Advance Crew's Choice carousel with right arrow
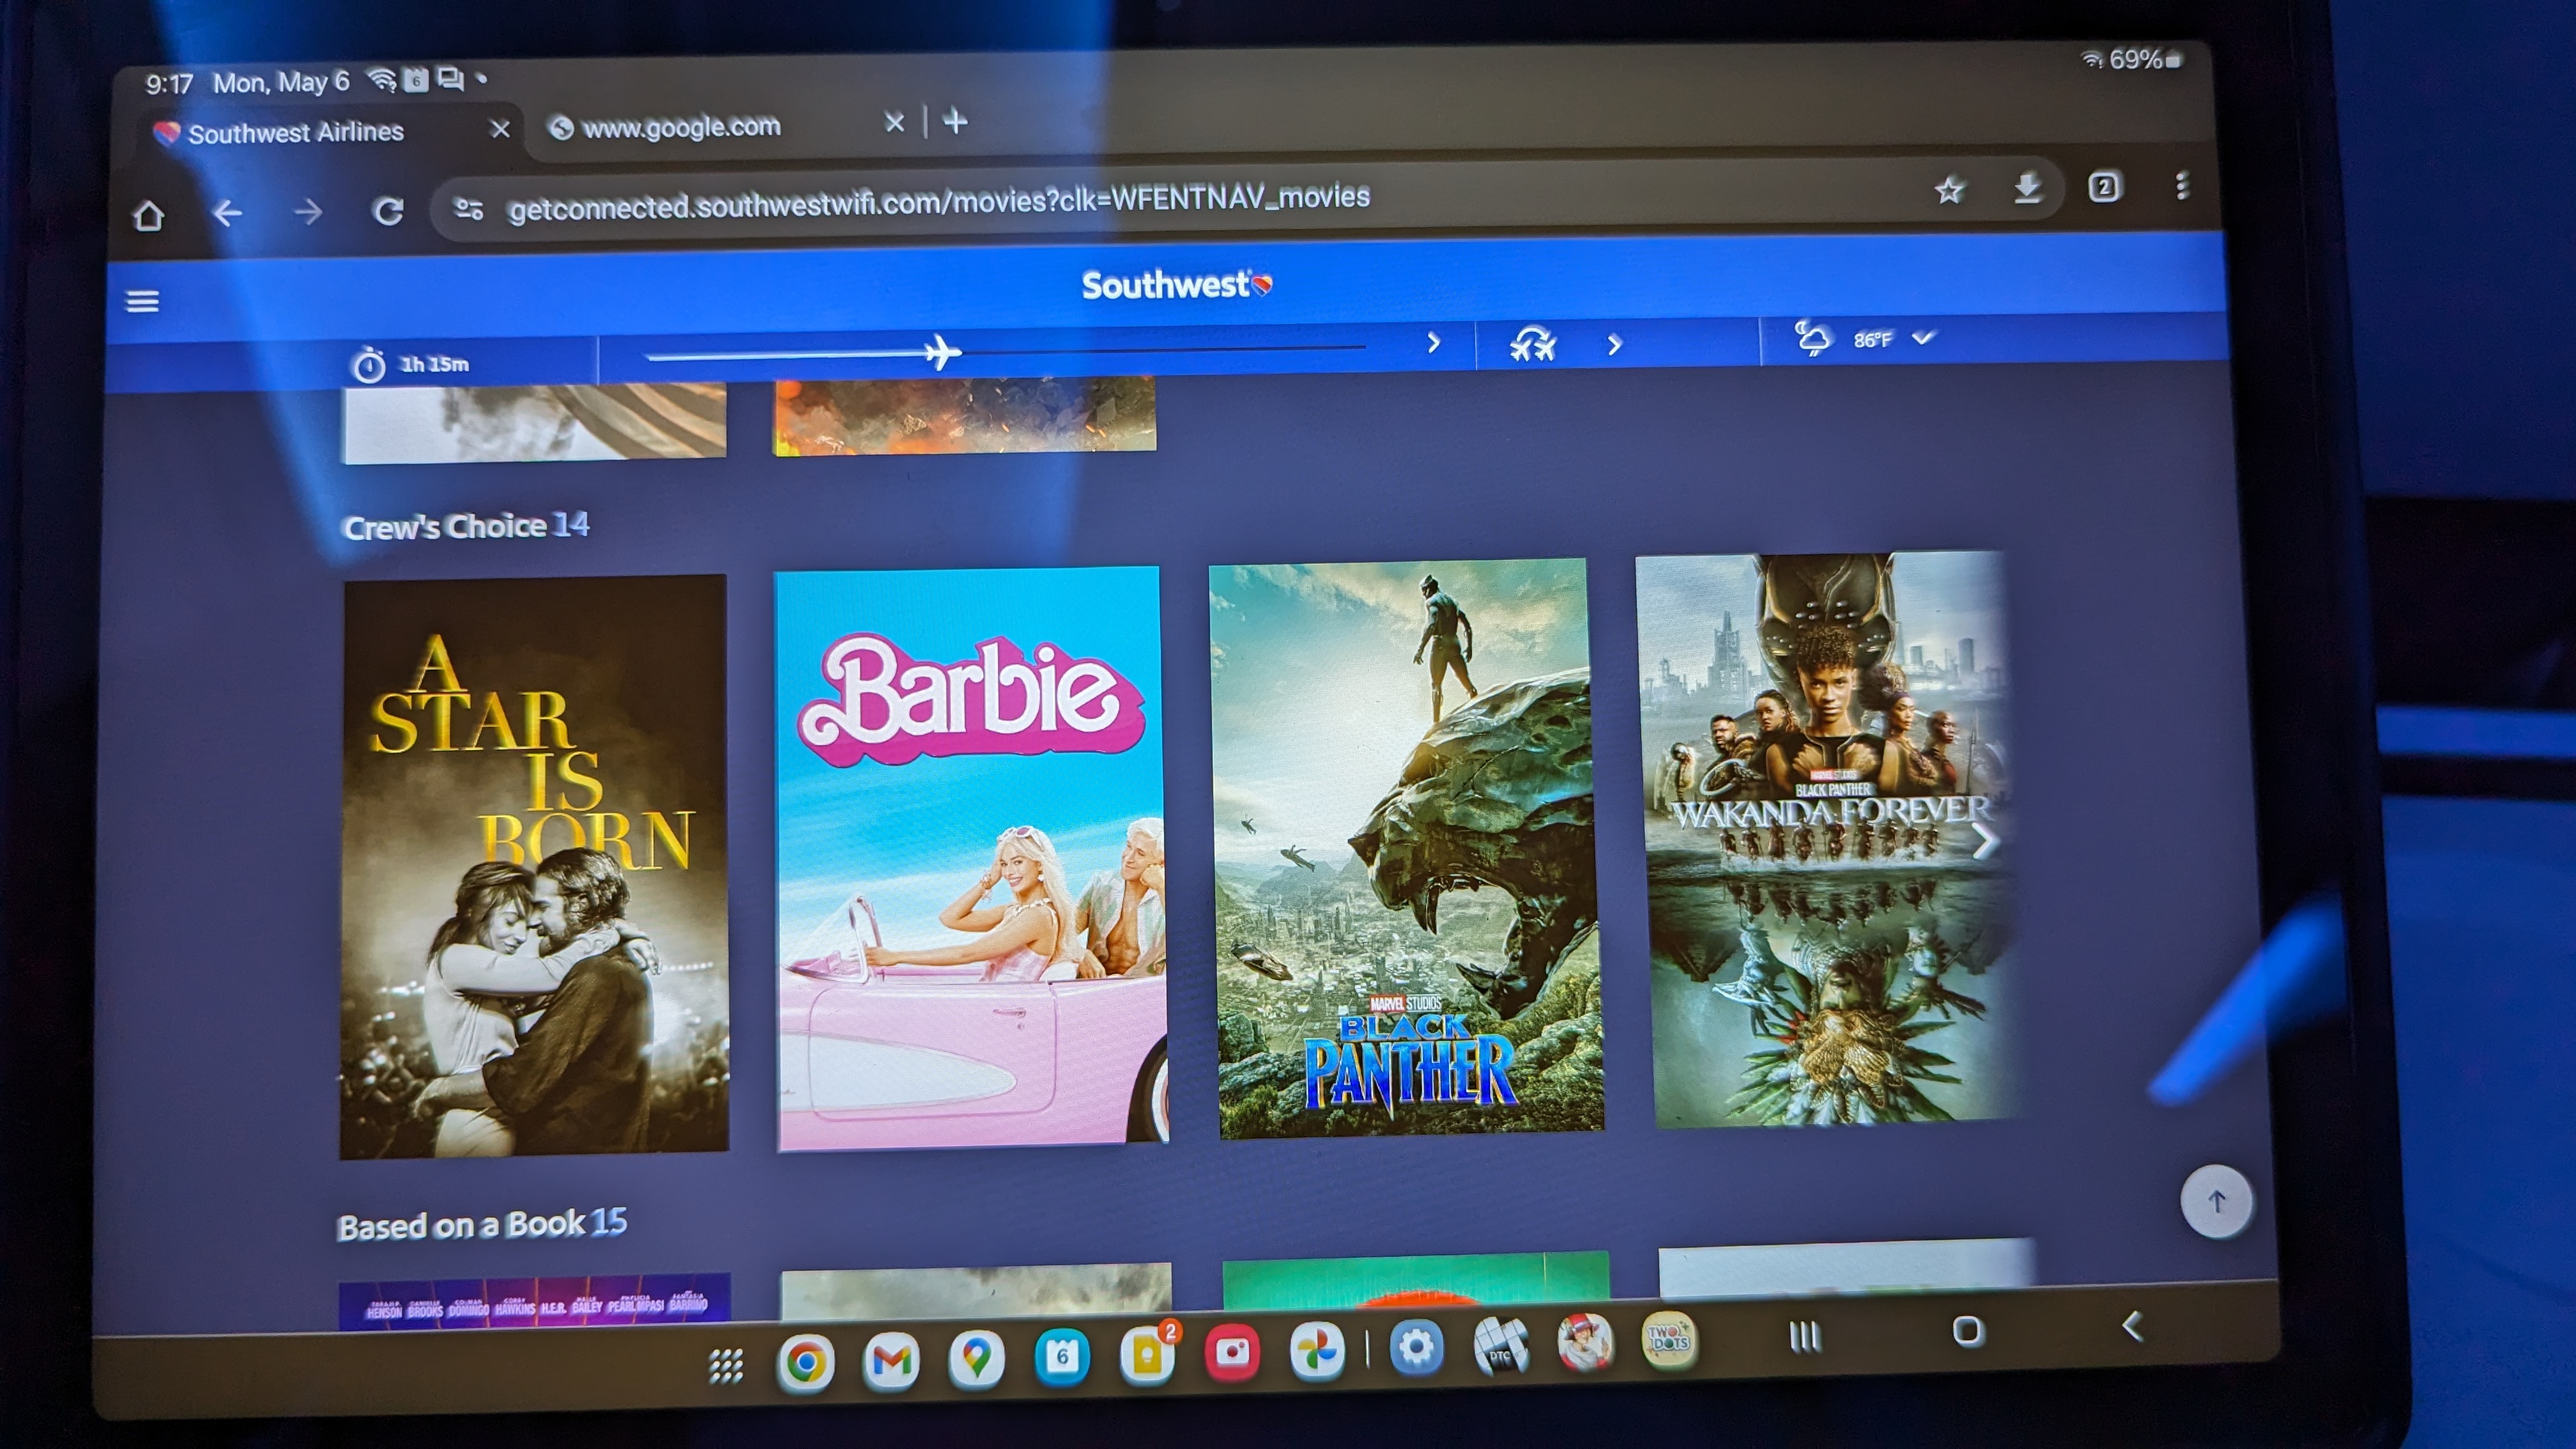This screenshot has height=1449, width=2576. point(1985,841)
